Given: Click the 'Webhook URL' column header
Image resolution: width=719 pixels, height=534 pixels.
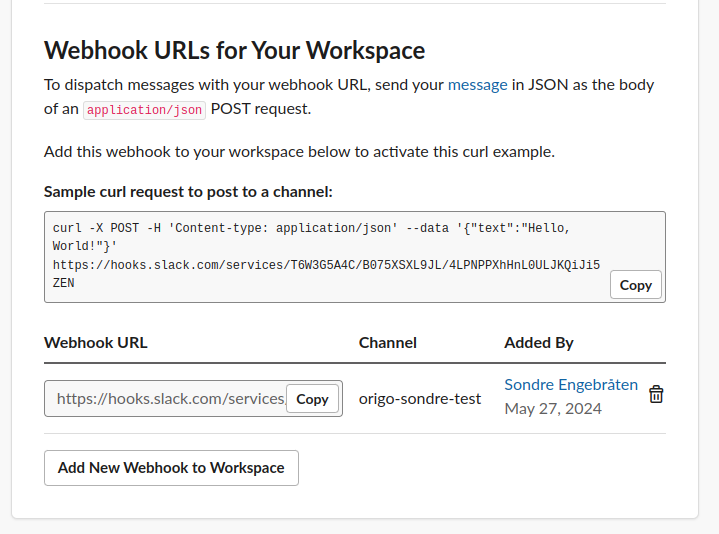Looking at the screenshot, I should pos(96,343).
